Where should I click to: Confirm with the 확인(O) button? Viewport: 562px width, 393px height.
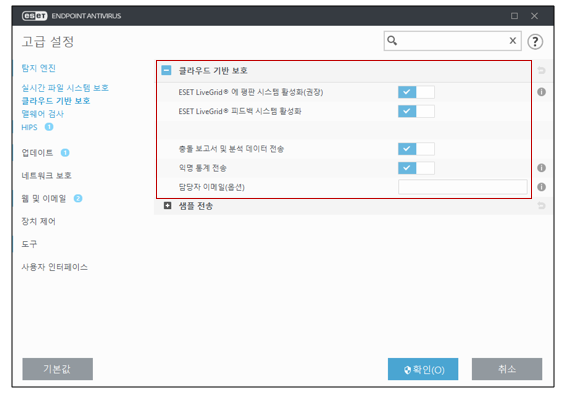click(423, 369)
